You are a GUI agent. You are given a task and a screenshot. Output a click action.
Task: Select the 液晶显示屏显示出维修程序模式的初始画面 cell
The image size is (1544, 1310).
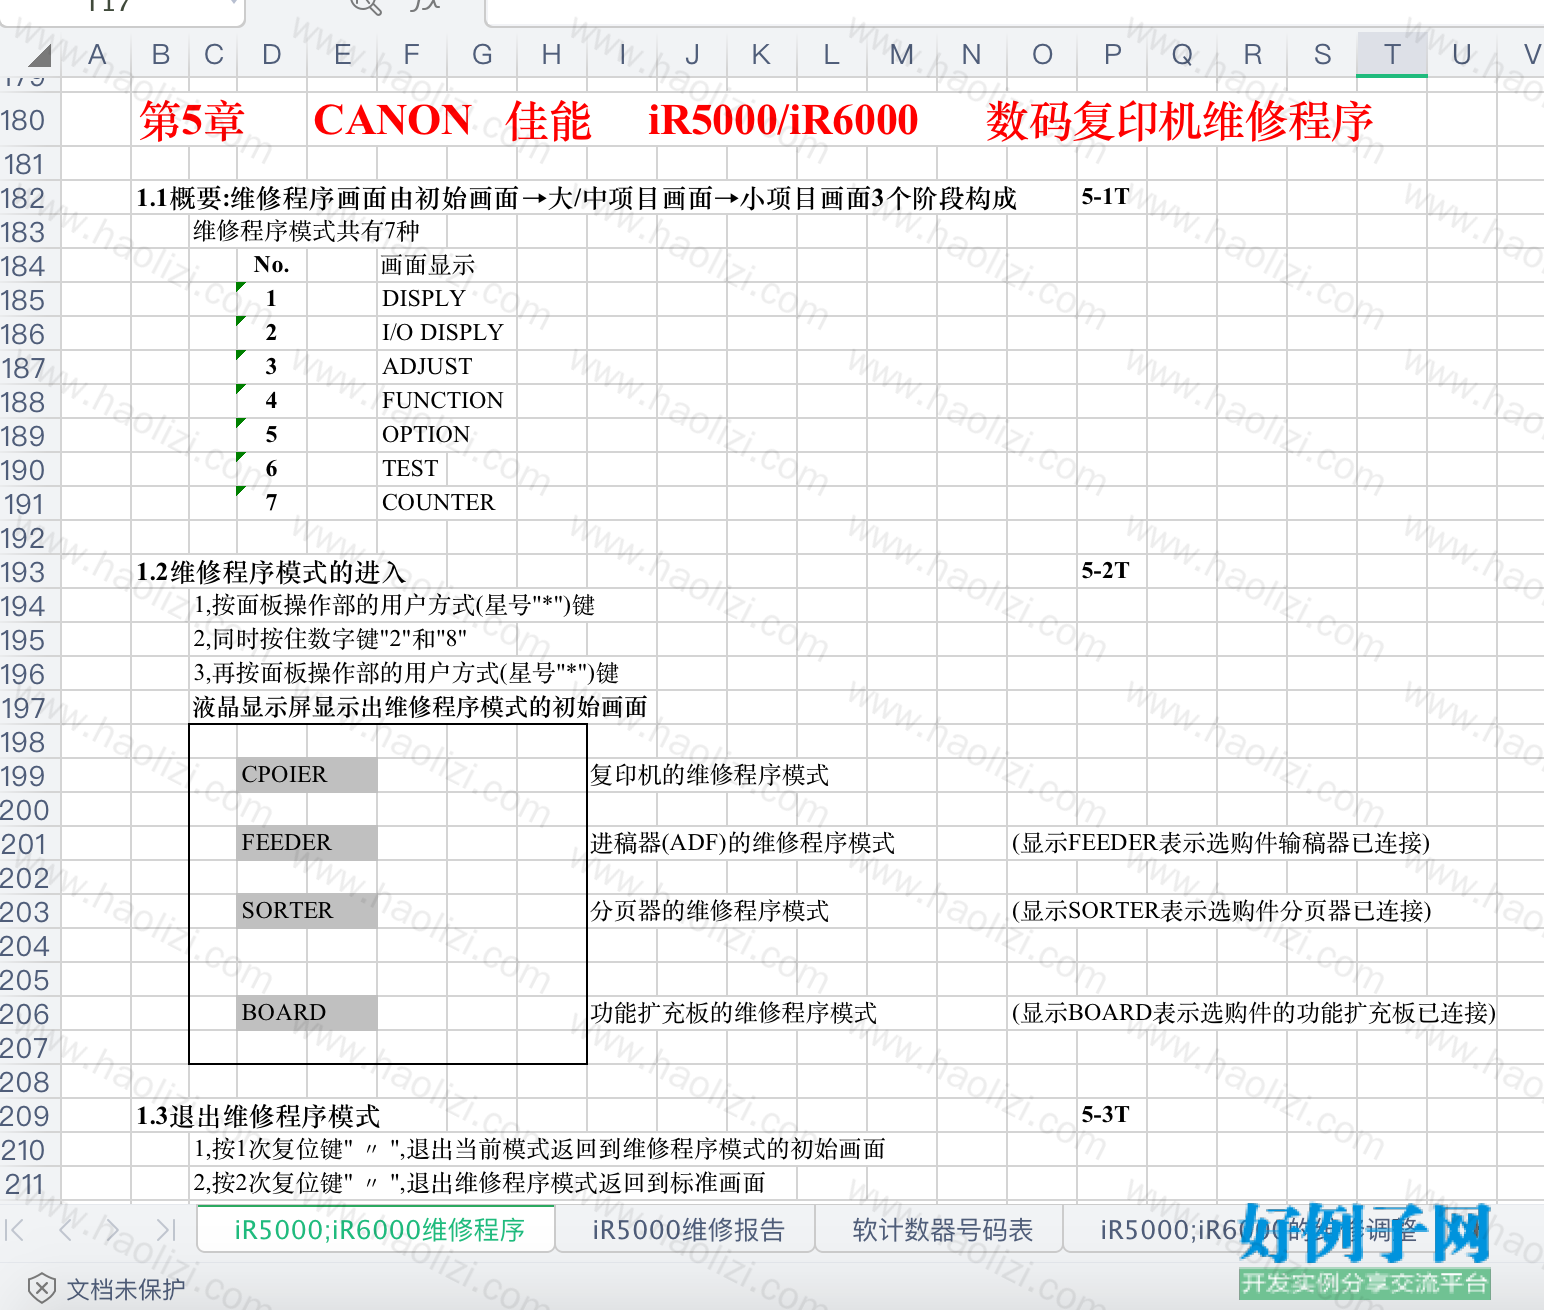tap(420, 707)
